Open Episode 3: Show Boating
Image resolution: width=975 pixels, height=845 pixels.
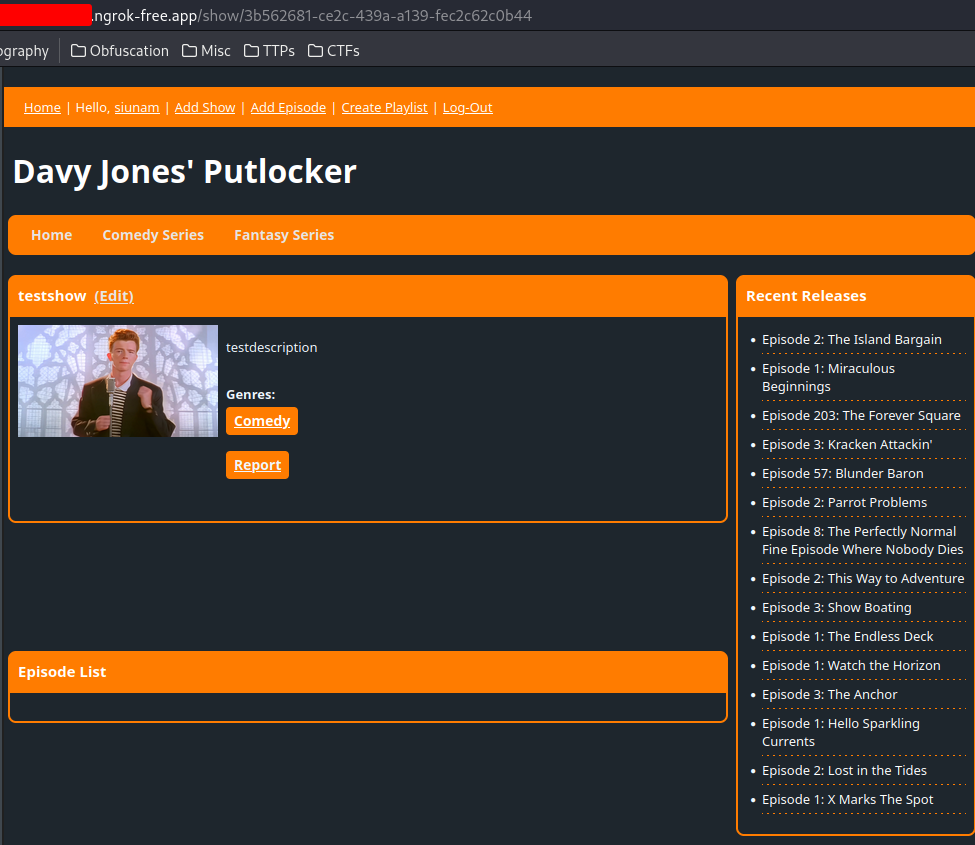(x=837, y=607)
